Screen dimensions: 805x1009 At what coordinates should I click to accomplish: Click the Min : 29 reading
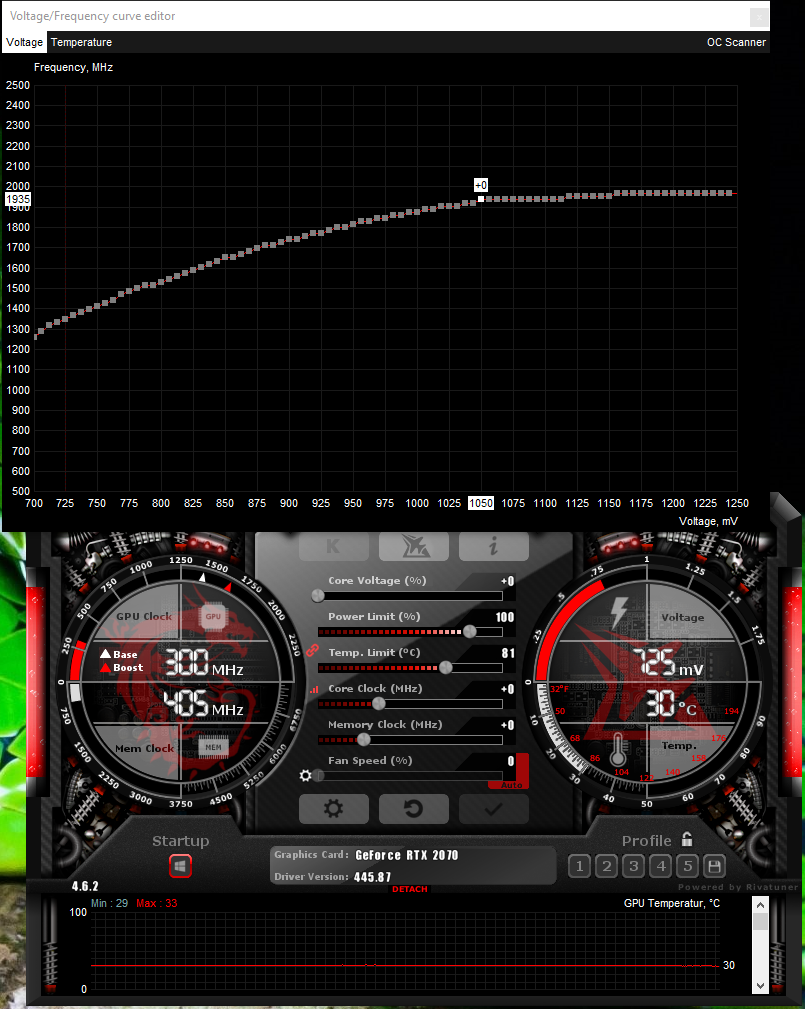pos(109,903)
